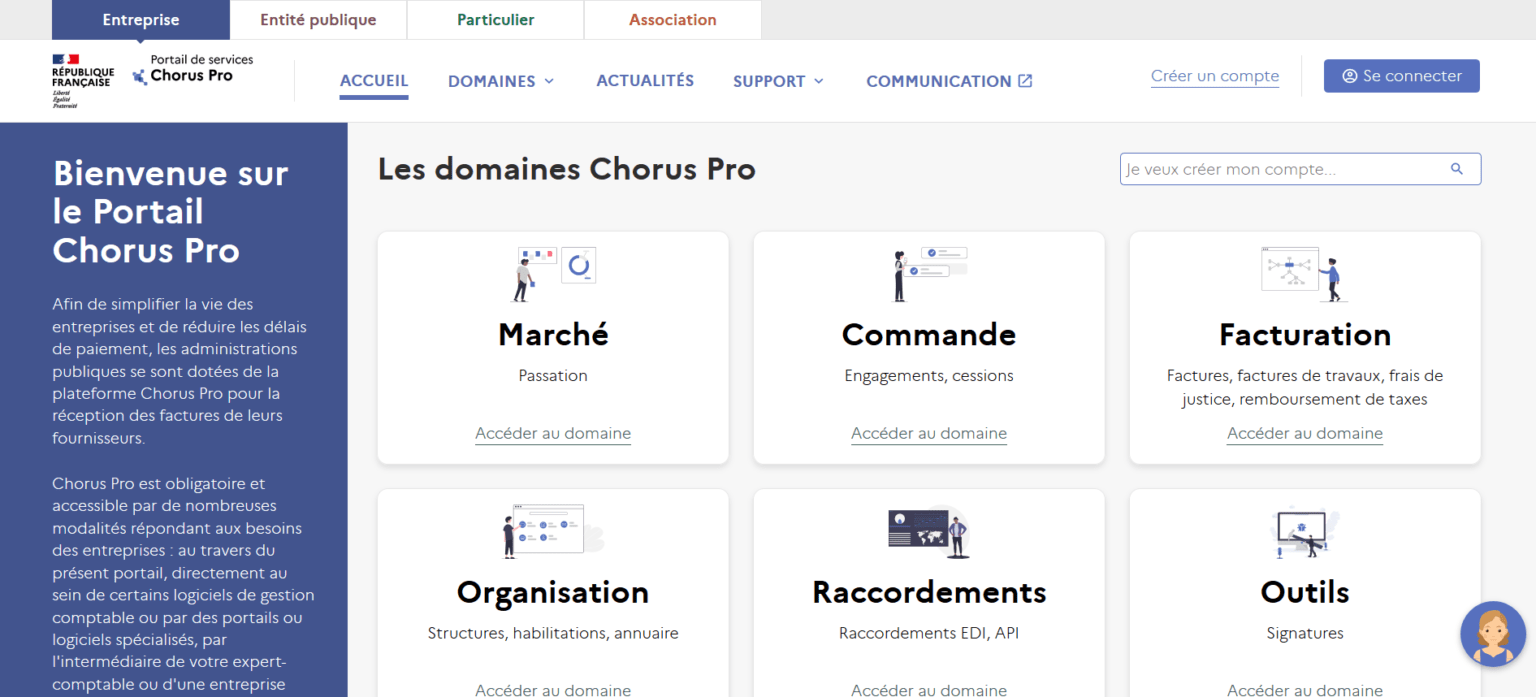Expand the Domaines dropdown menu

pos(501,81)
